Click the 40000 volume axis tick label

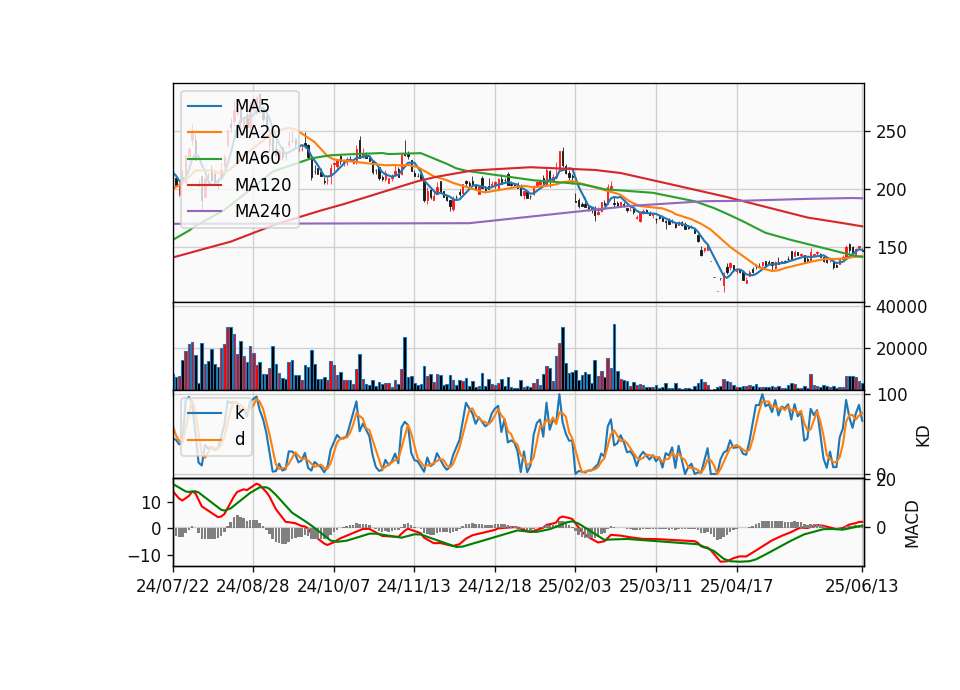901,307
